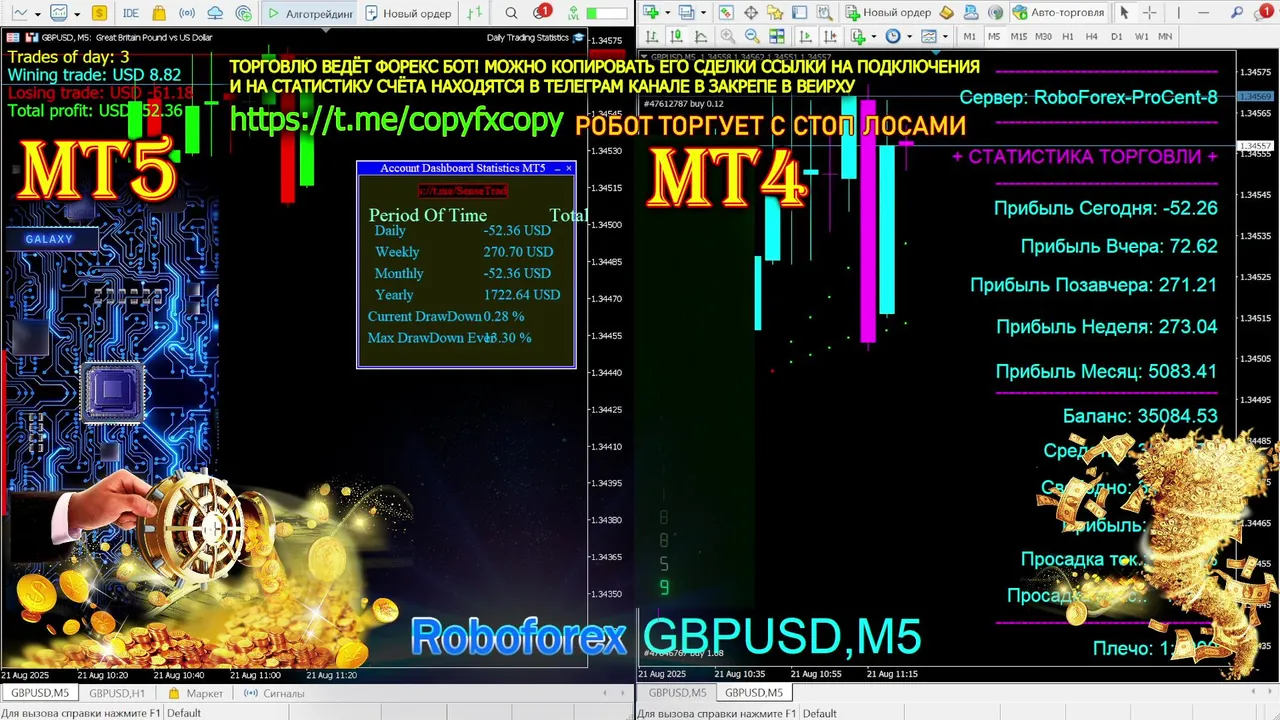The width and height of the screenshot is (1280, 720).
Task: Click signal subscribe icon next to cloud in MT5
Action: pyautogui.click(x=244, y=13)
